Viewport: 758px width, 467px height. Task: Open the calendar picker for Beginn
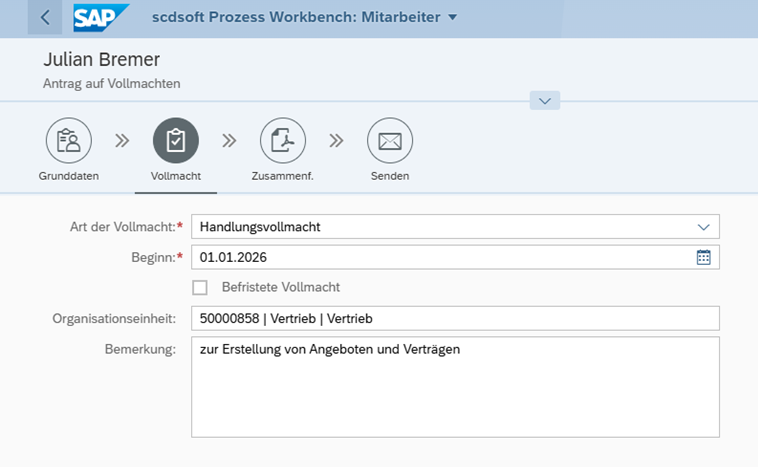point(703,257)
